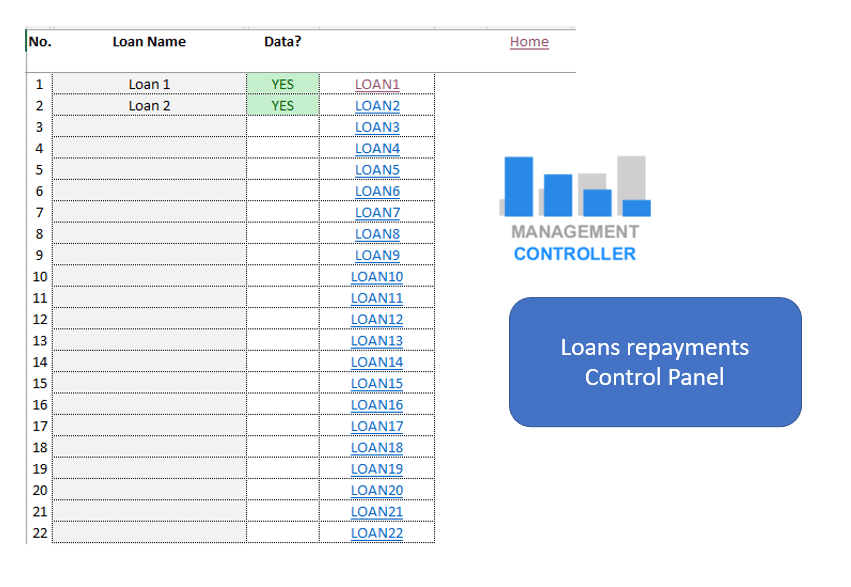Open the LOAN10 hyperlink
The width and height of the screenshot is (851, 587).
point(377,277)
